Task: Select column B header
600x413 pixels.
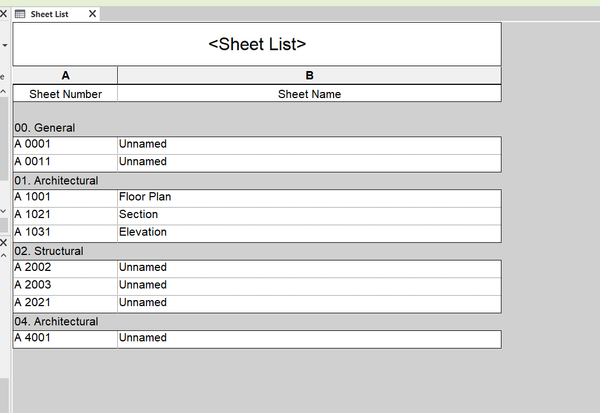Action: pyautogui.click(x=309, y=75)
